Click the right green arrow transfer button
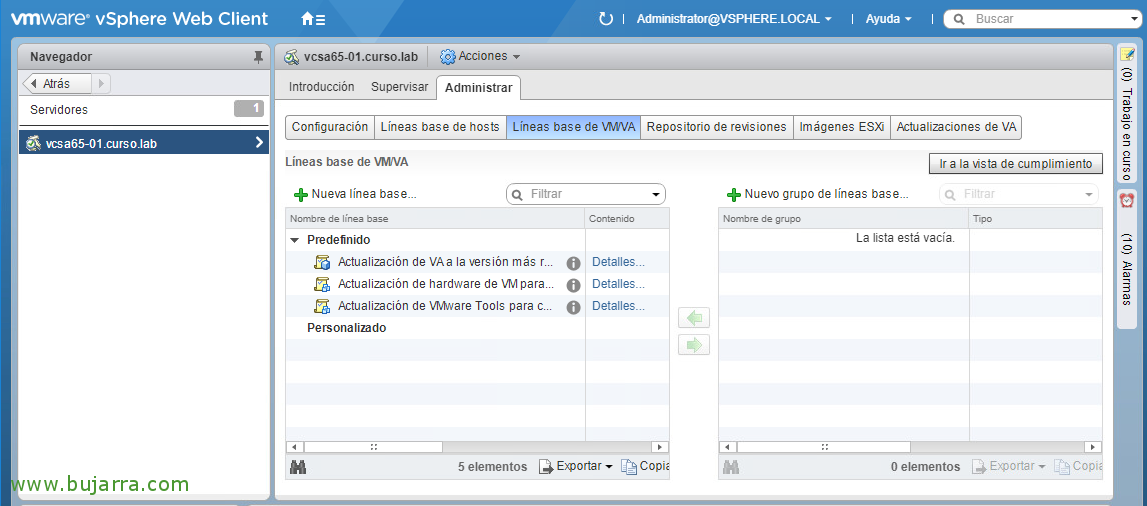Viewport: 1147px width, 506px height. pos(693,344)
